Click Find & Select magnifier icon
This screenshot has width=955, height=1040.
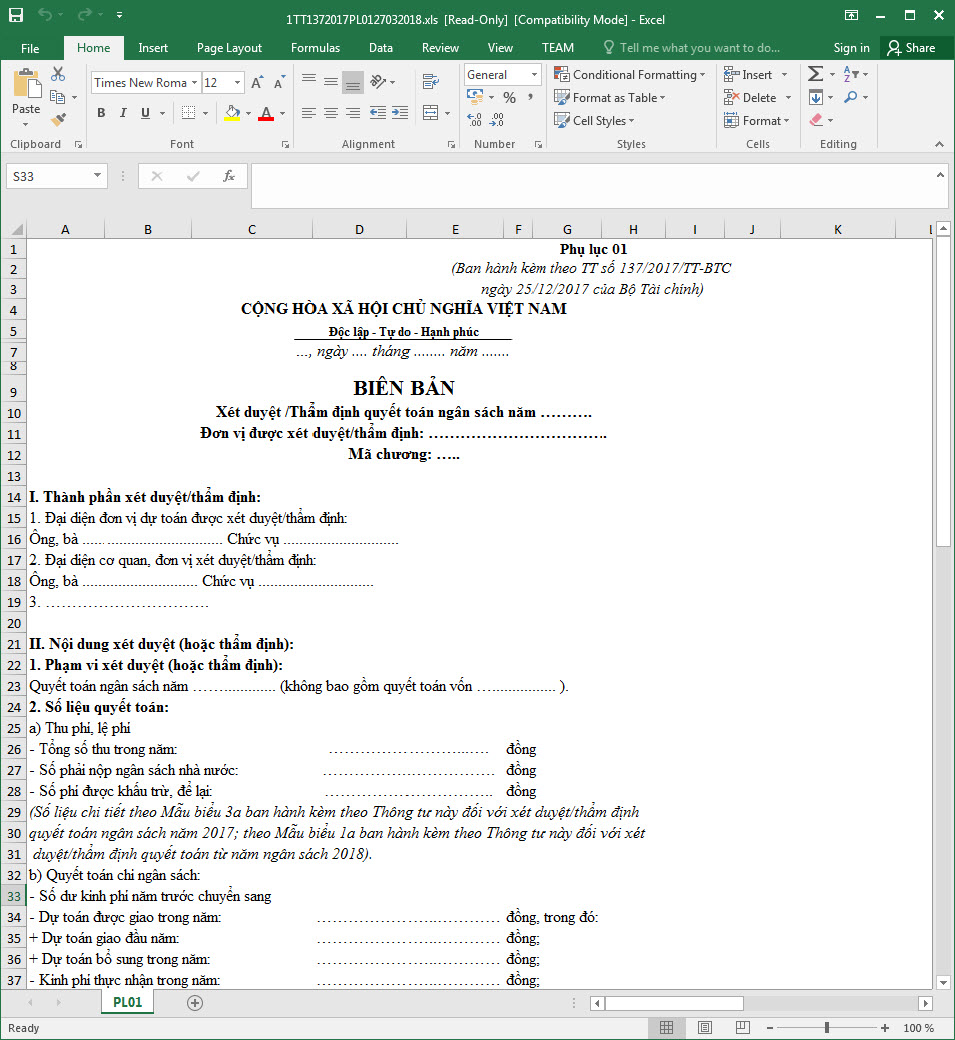(x=851, y=98)
